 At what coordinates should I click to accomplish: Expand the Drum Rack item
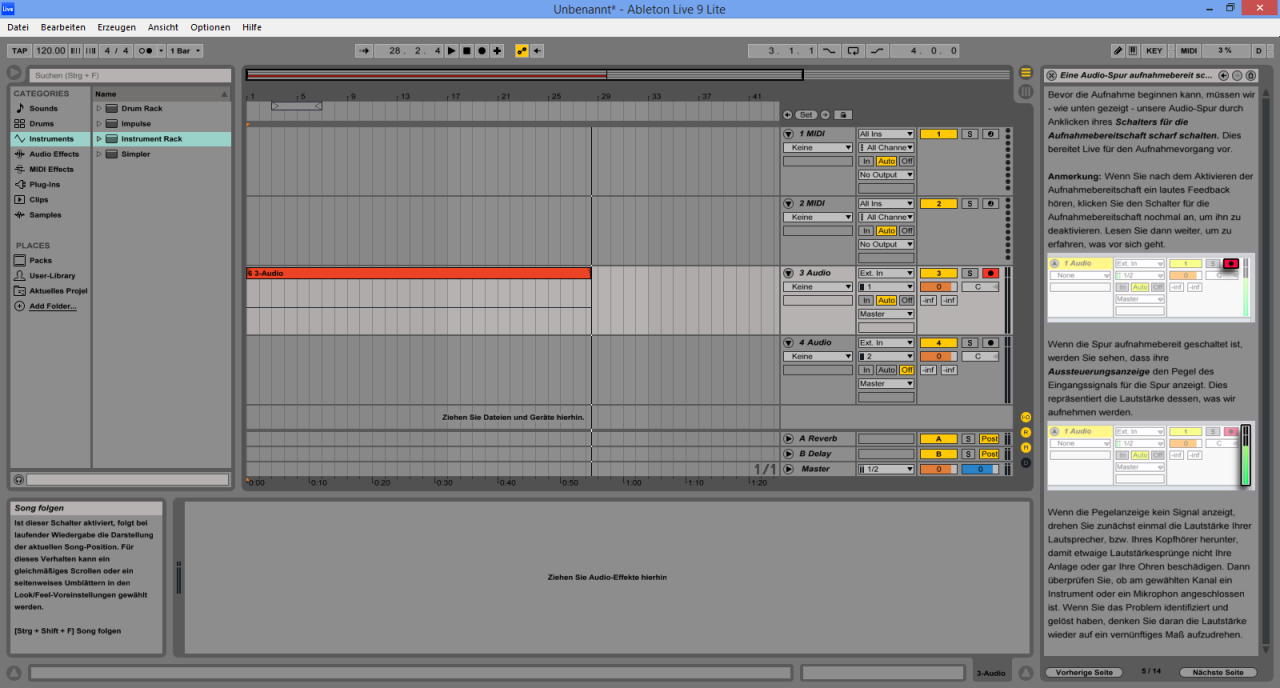pyautogui.click(x=99, y=108)
